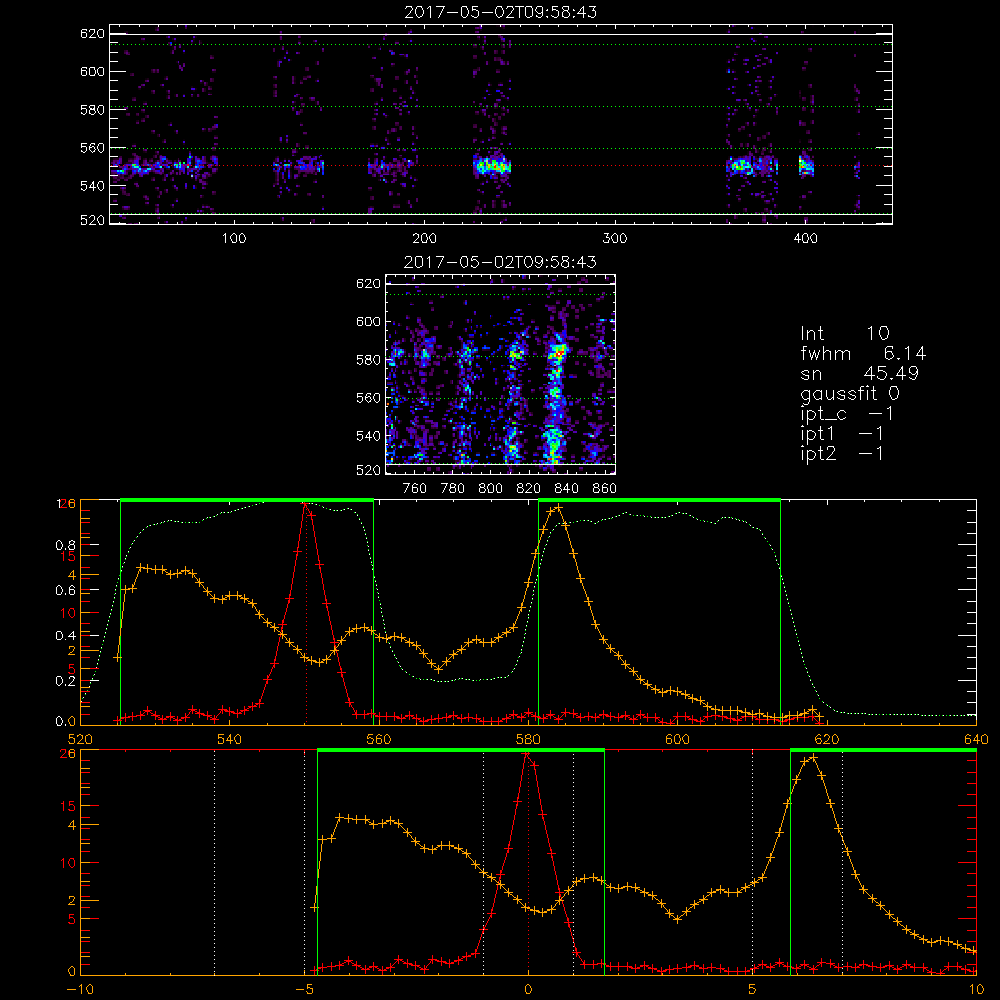Click the middle image title 2017-05-02T09:58:43
This screenshot has width=1000, height=1000.
(x=500, y=262)
